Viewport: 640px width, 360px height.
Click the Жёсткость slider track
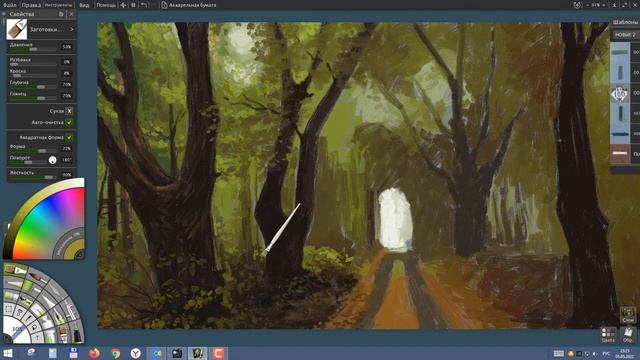pos(33,177)
